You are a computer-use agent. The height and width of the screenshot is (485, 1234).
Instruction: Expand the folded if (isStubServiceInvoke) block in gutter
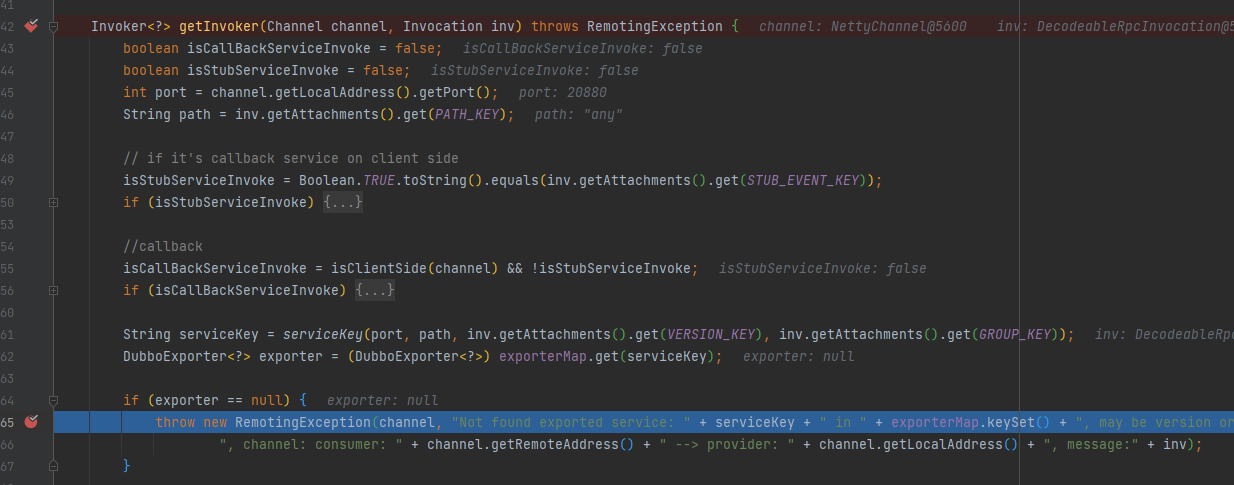pos(53,202)
